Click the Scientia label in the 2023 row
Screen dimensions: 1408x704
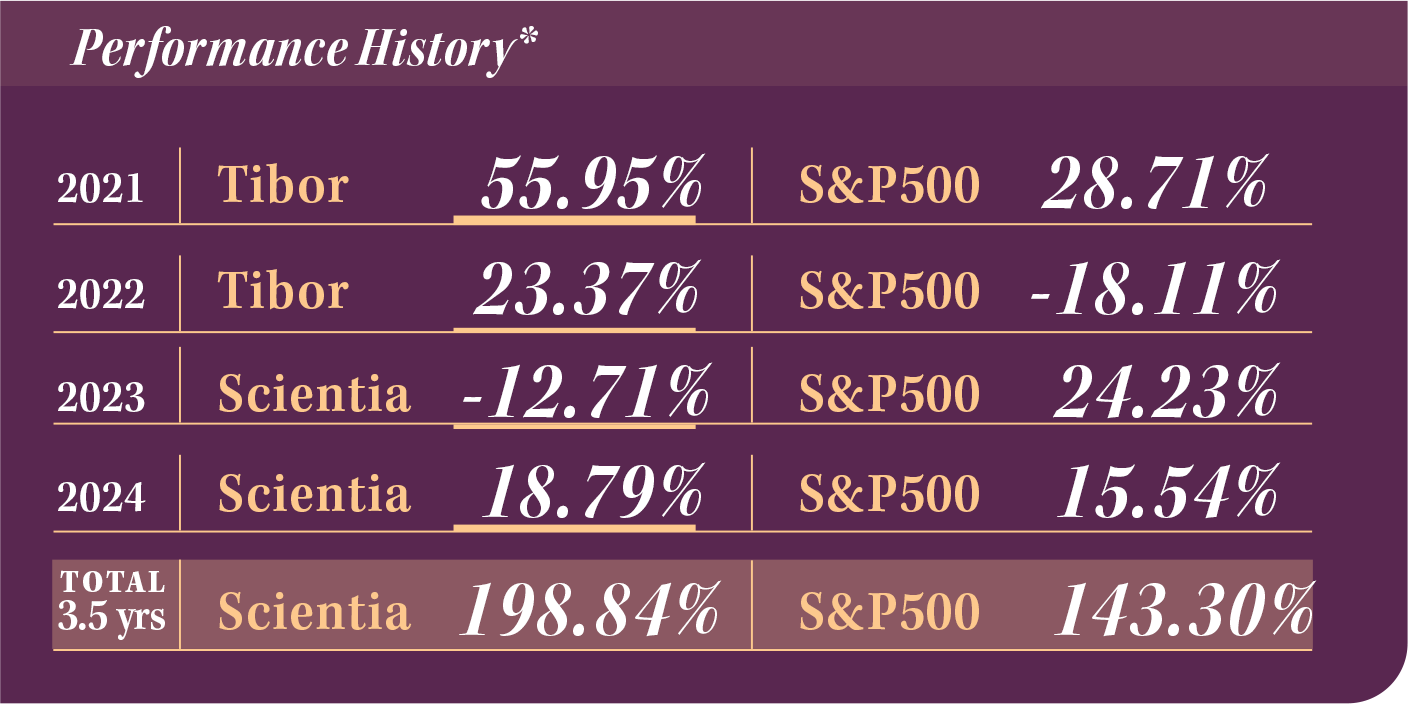[x=314, y=394]
